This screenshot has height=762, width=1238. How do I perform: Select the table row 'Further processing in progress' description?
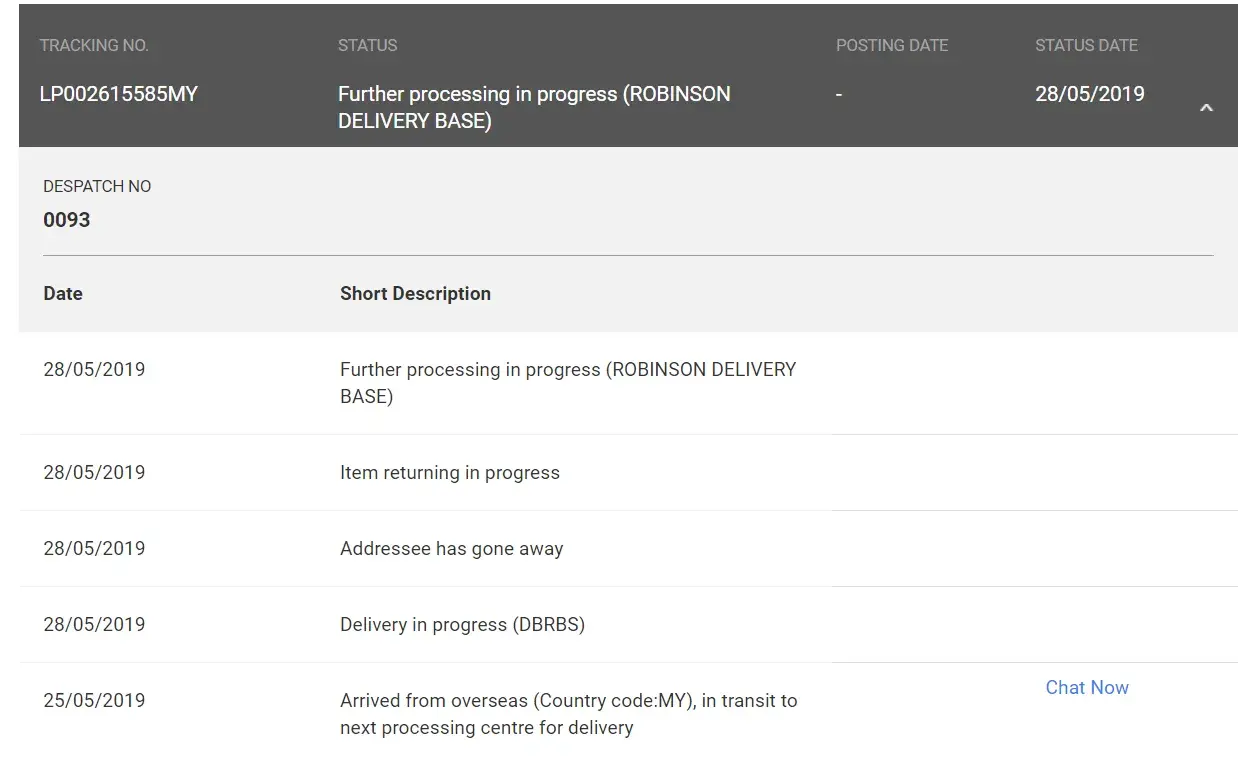[567, 382]
